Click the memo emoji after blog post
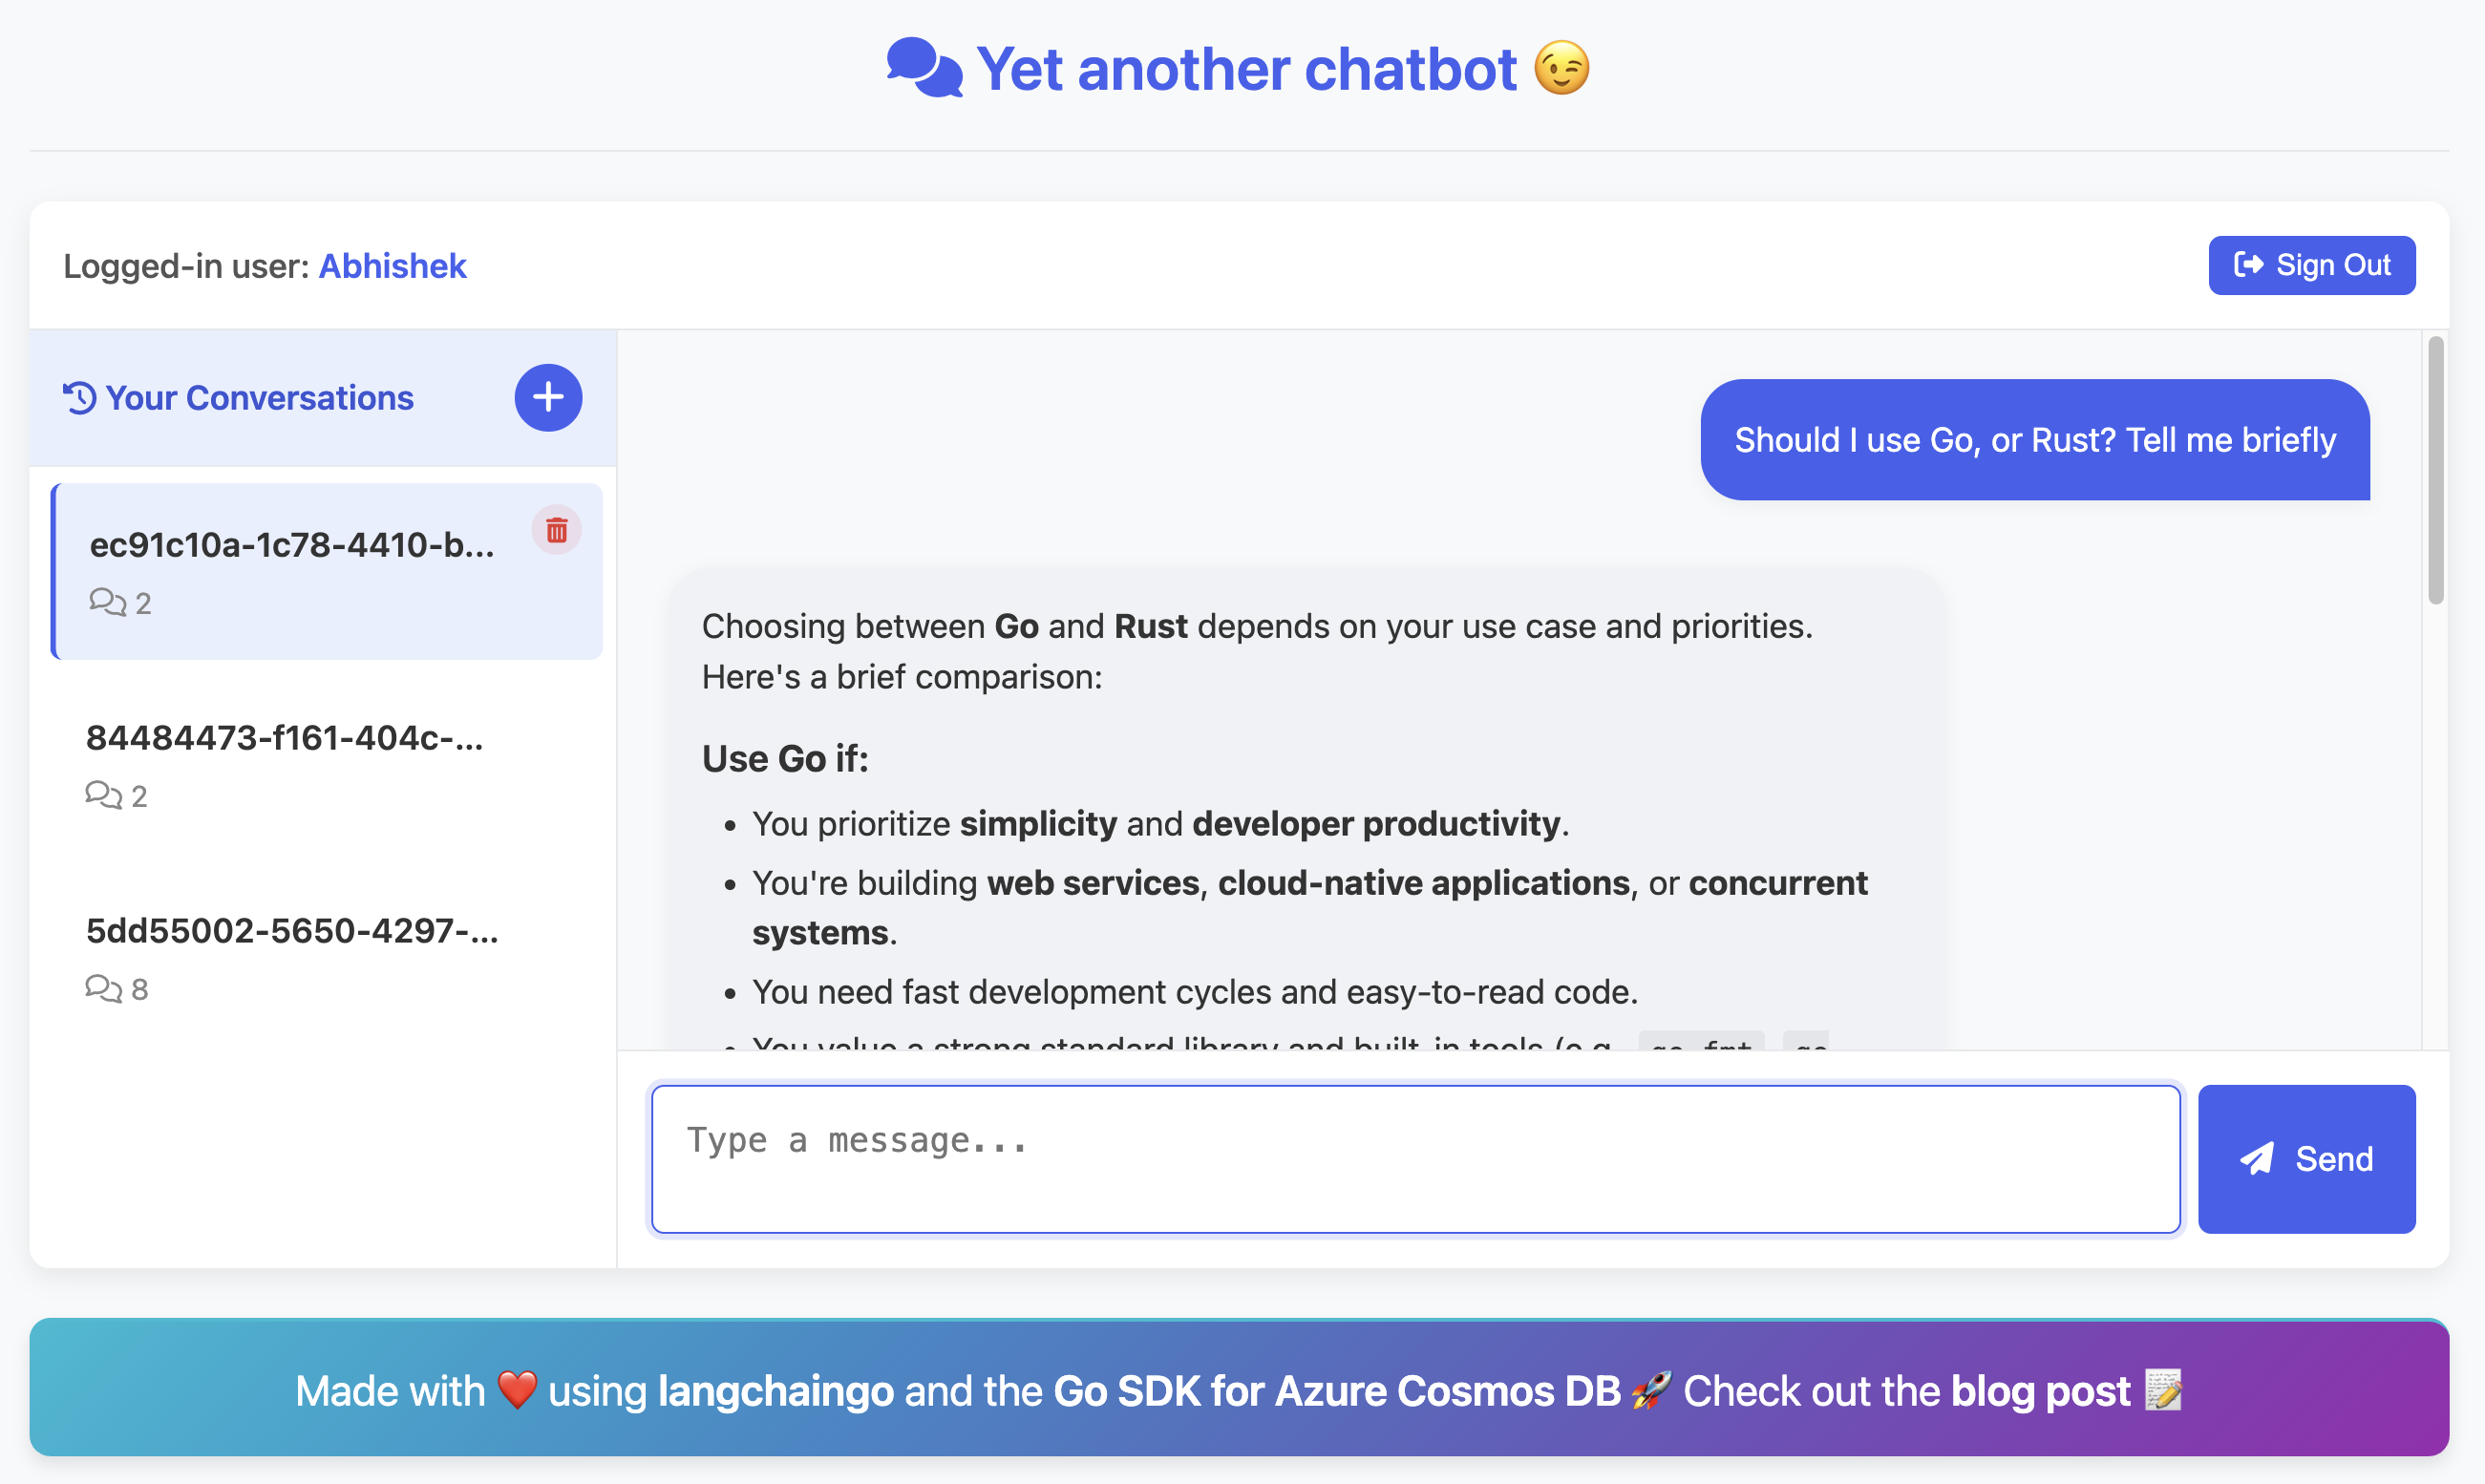The image size is (2485, 1484). 2163,1390
